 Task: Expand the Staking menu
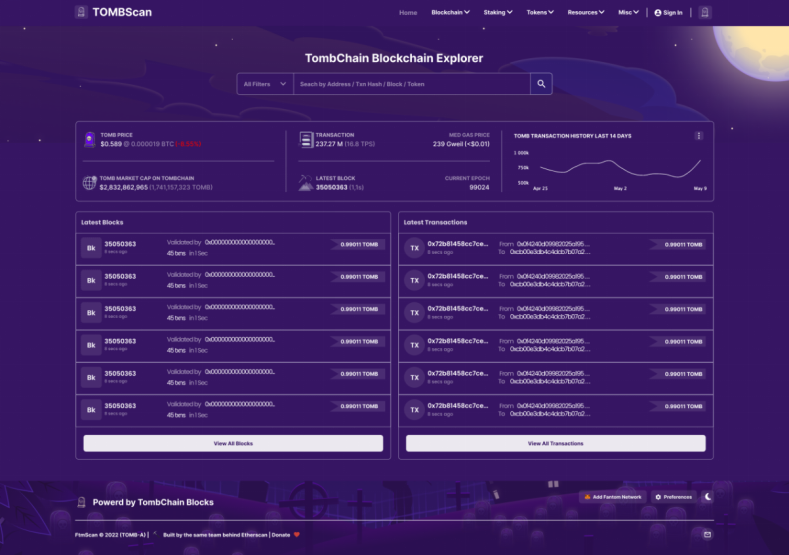(x=498, y=13)
